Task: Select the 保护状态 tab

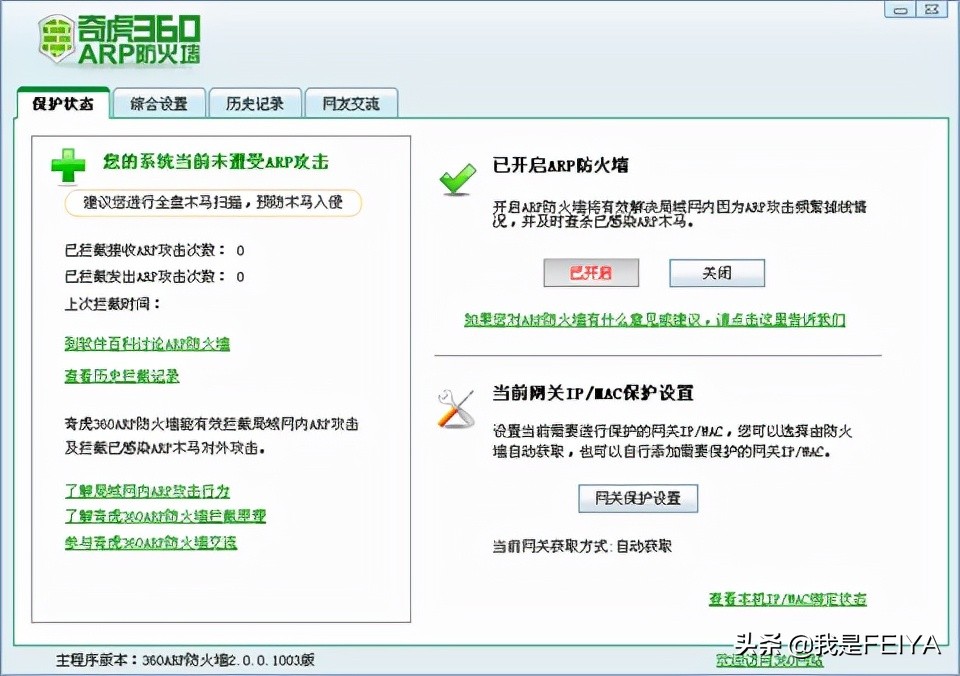Action: click(63, 103)
